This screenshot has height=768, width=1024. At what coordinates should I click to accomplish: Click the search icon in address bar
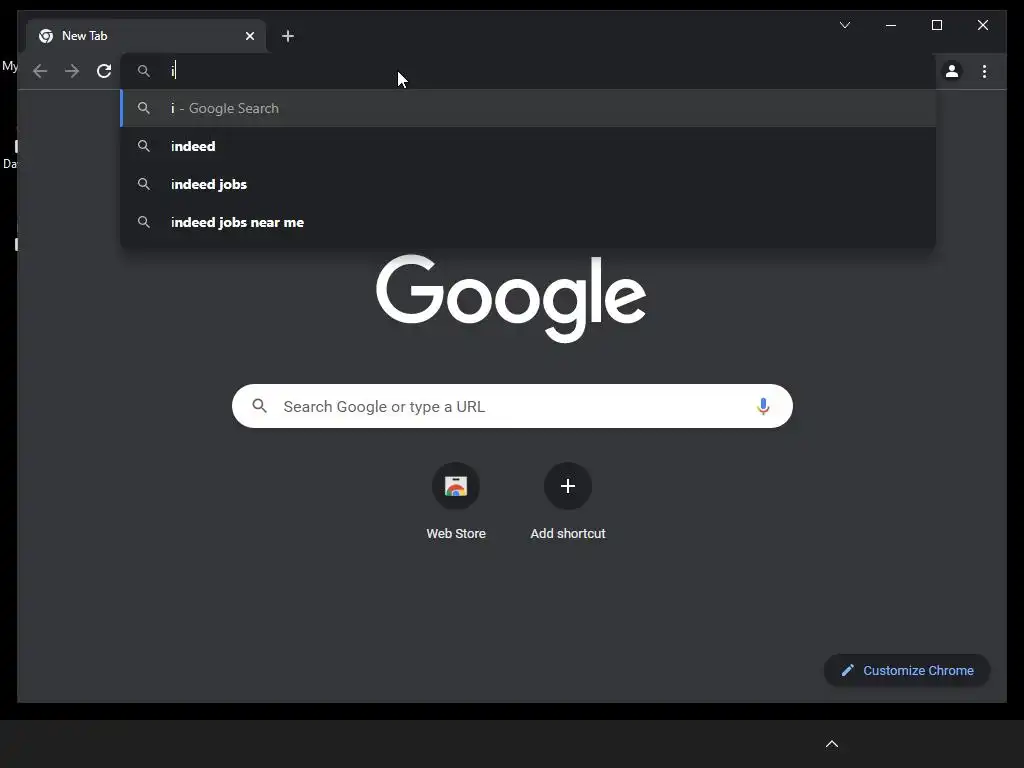[x=144, y=71]
